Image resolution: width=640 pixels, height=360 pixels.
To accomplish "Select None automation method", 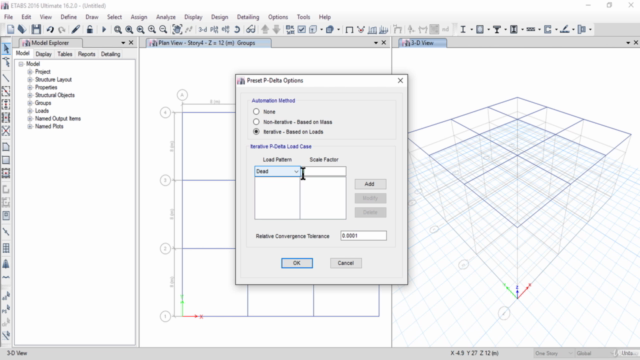I will click(x=256, y=111).
